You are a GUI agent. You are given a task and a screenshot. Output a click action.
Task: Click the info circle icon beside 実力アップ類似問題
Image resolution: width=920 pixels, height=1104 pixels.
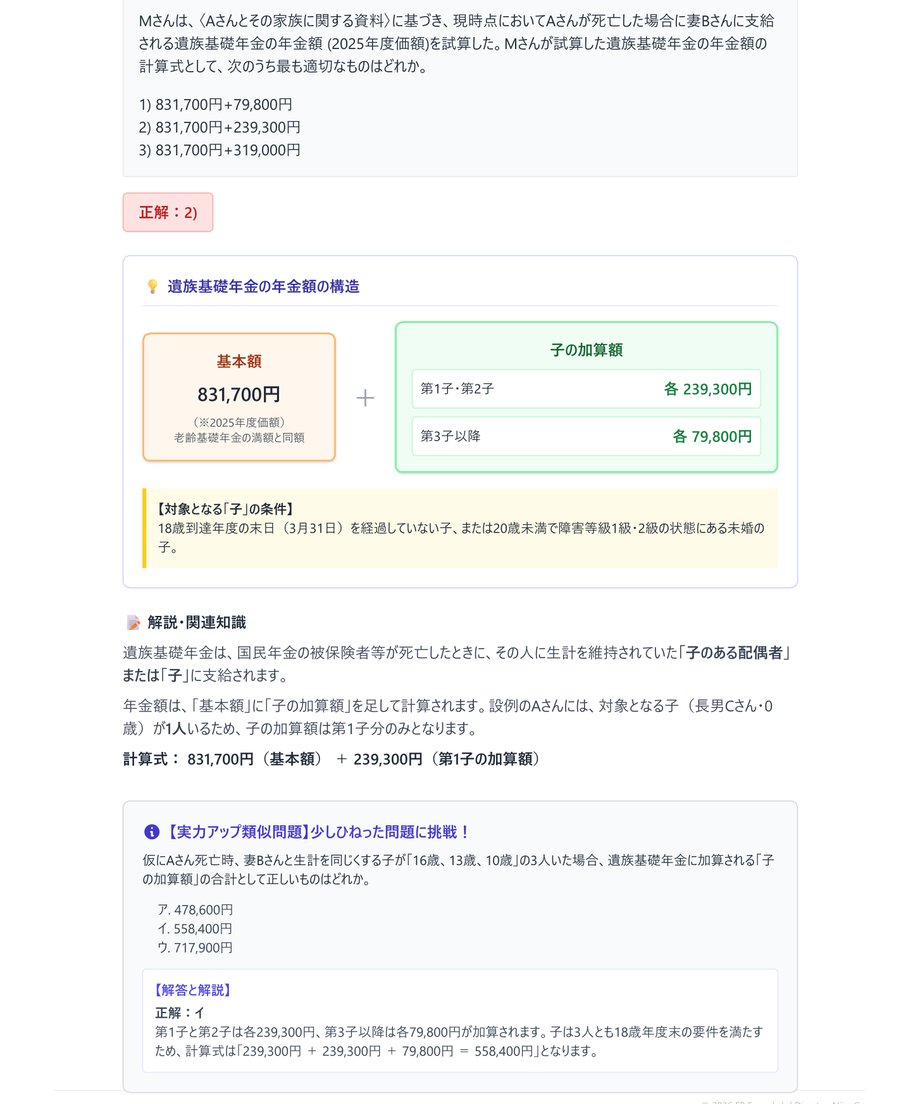(x=151, y=832)
